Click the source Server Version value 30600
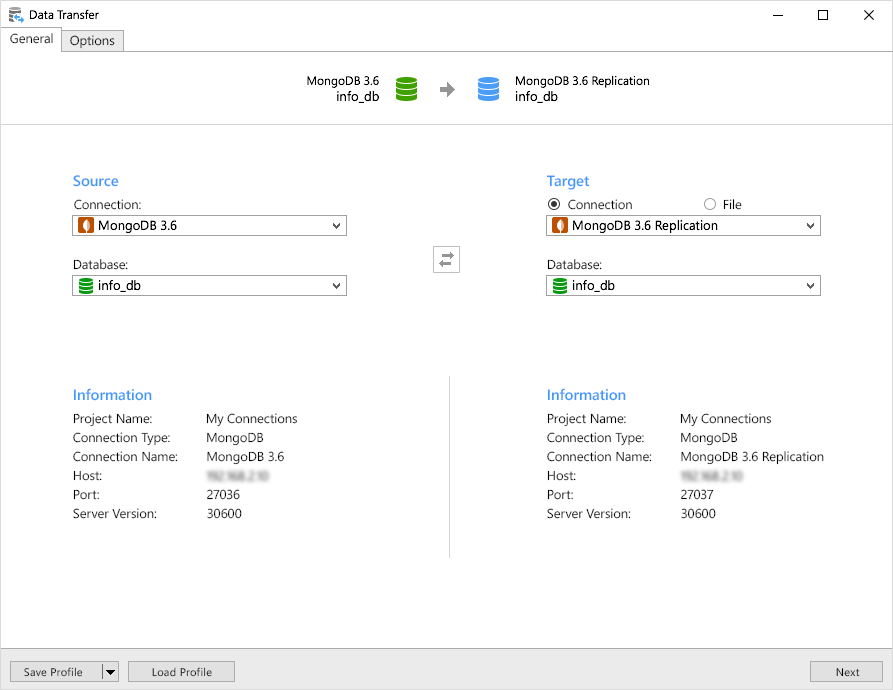 [x=224, y=514]
